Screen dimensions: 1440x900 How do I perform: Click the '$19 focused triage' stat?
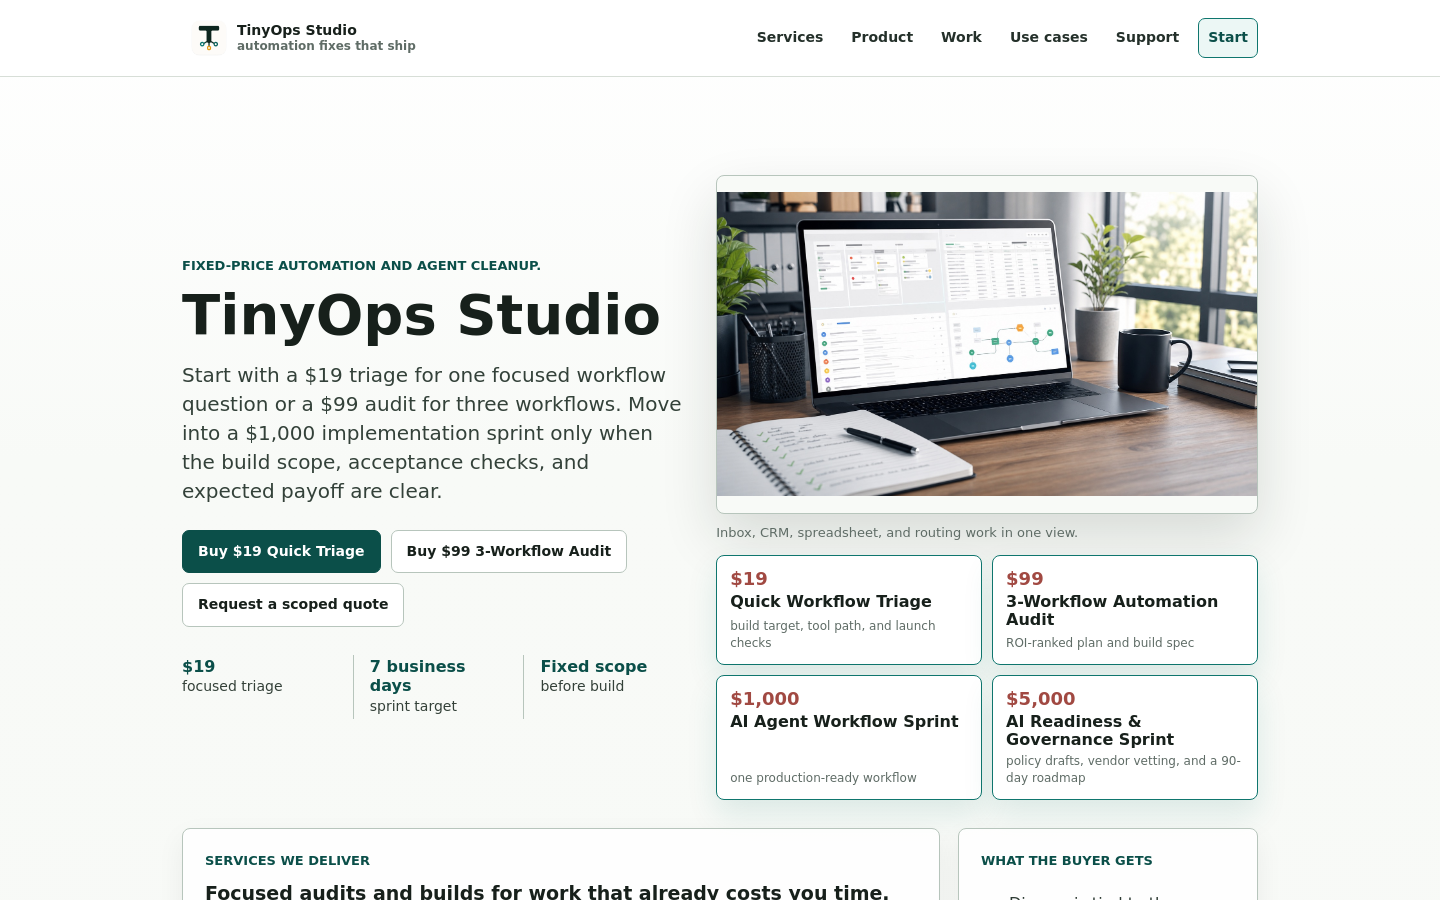232,676
